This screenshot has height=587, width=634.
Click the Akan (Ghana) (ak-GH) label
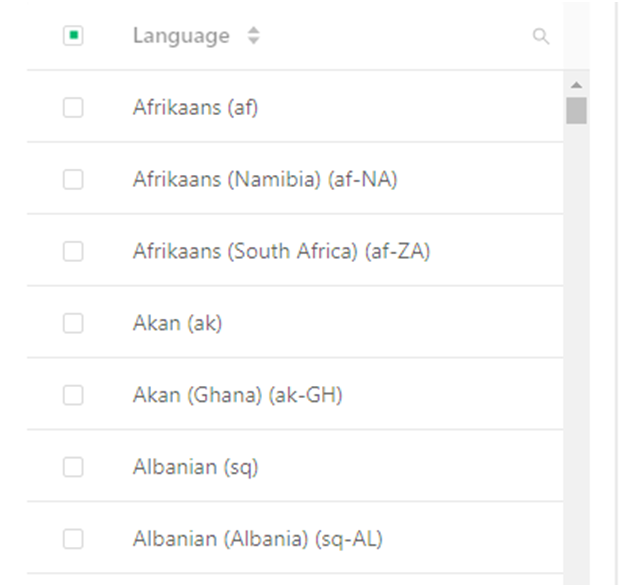pyautogui.click(x=237, y=395)
